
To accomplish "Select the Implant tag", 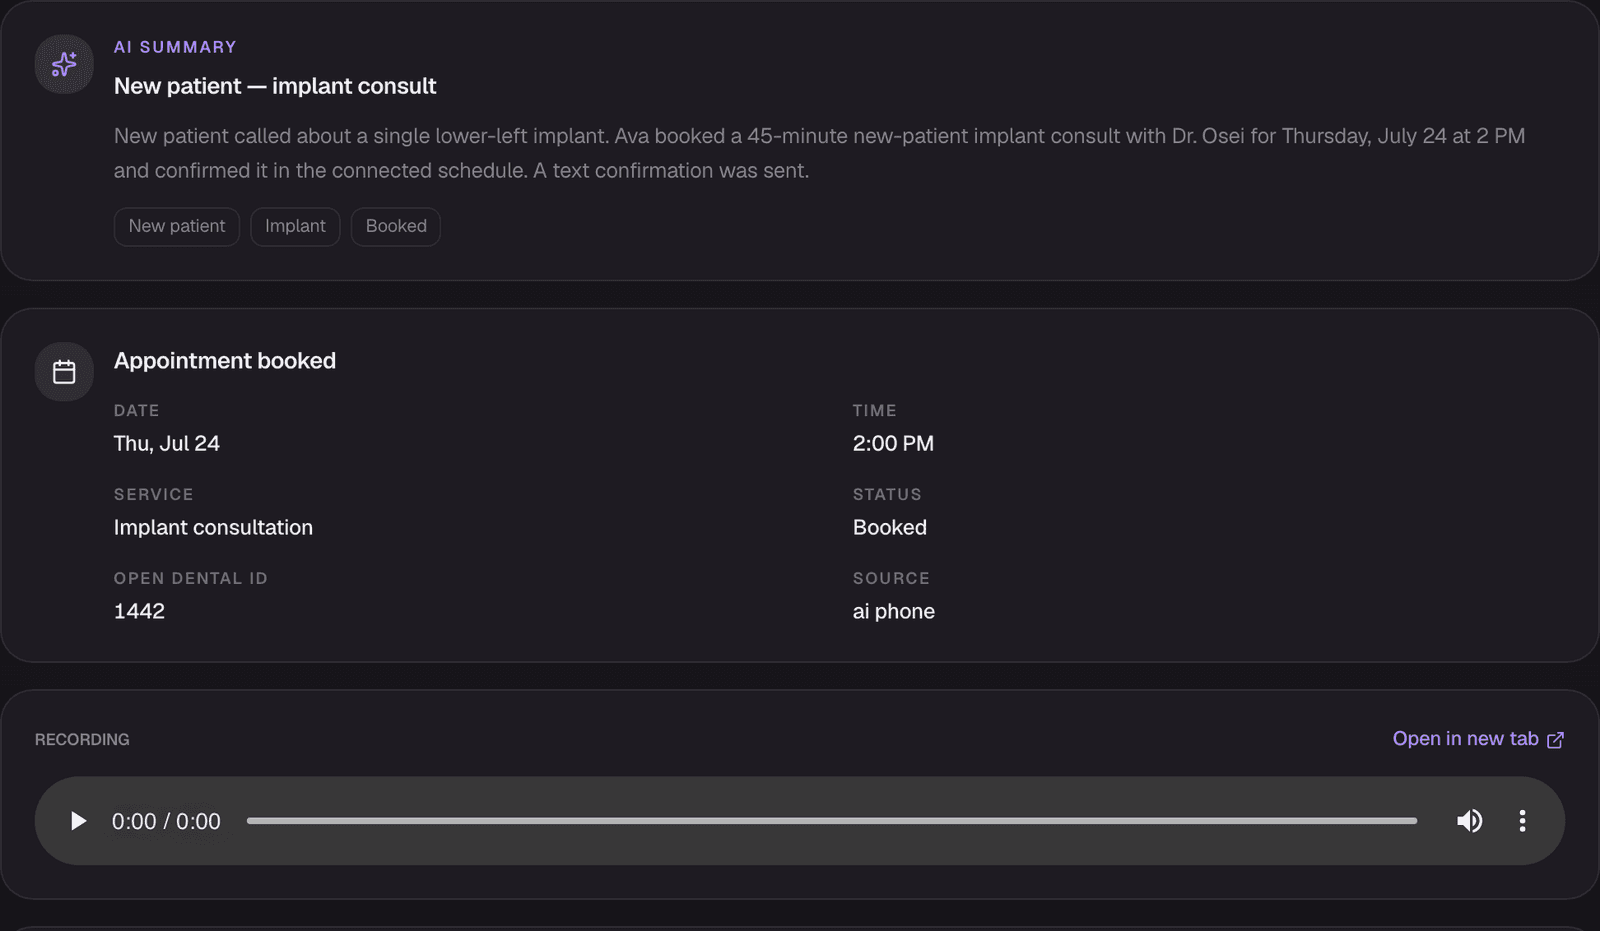I will (x=295, y=226).
